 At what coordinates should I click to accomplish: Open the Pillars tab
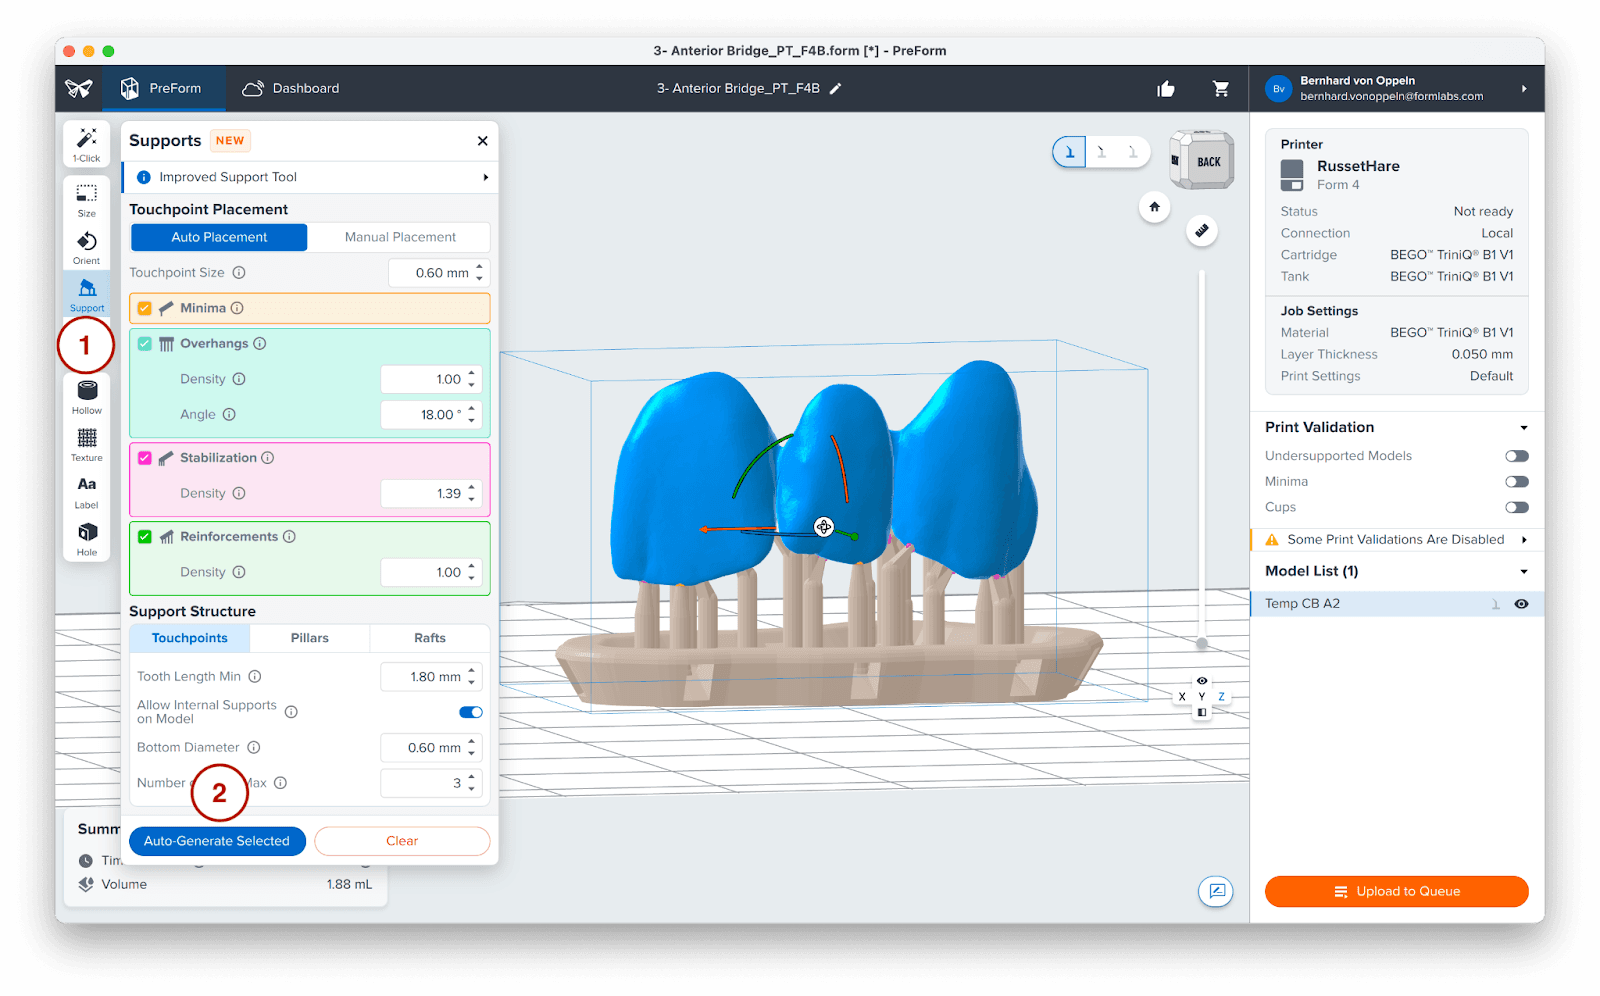309,638
